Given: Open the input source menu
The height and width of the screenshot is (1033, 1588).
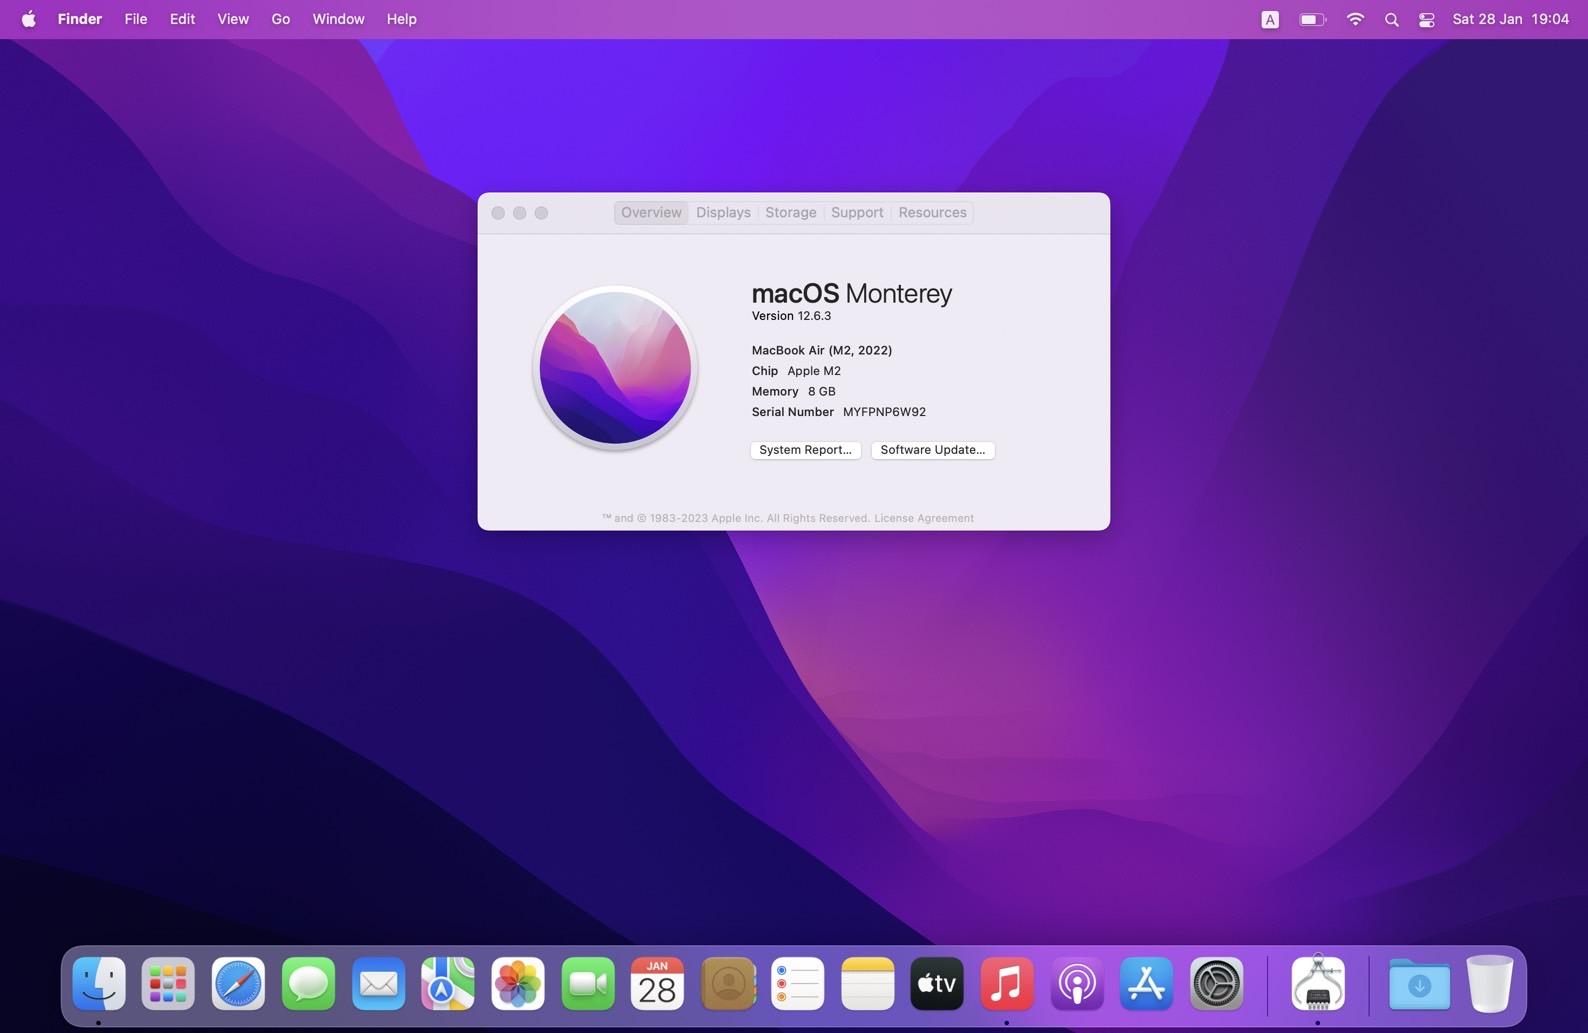Looking at the screenshot, I should point(1270,20).
